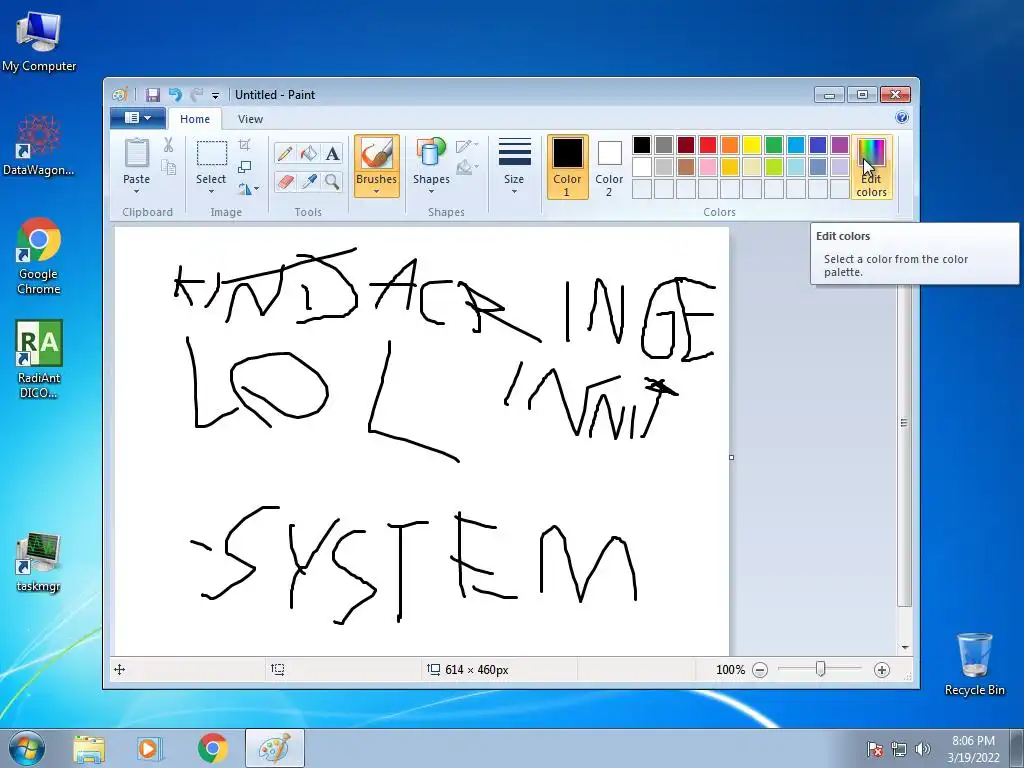Click the Start button orb
Screen dimensions: 1024x768
coord(27,748)
